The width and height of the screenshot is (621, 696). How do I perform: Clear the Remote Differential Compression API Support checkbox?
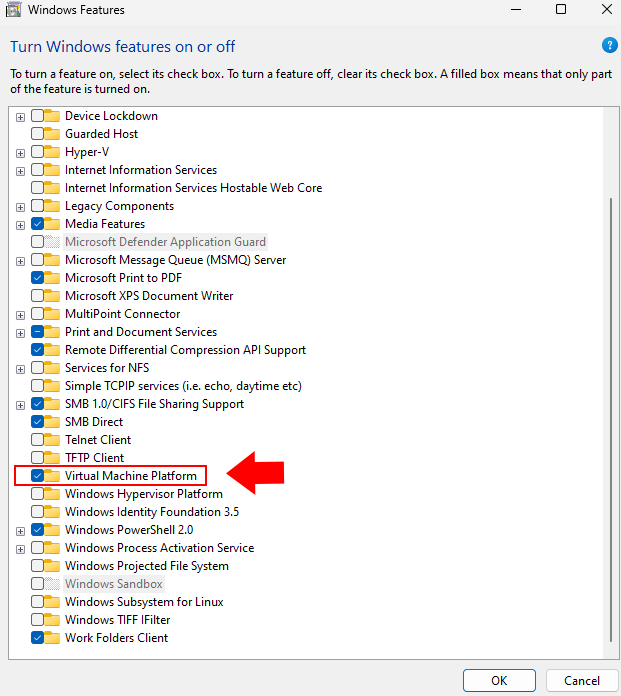37,350
